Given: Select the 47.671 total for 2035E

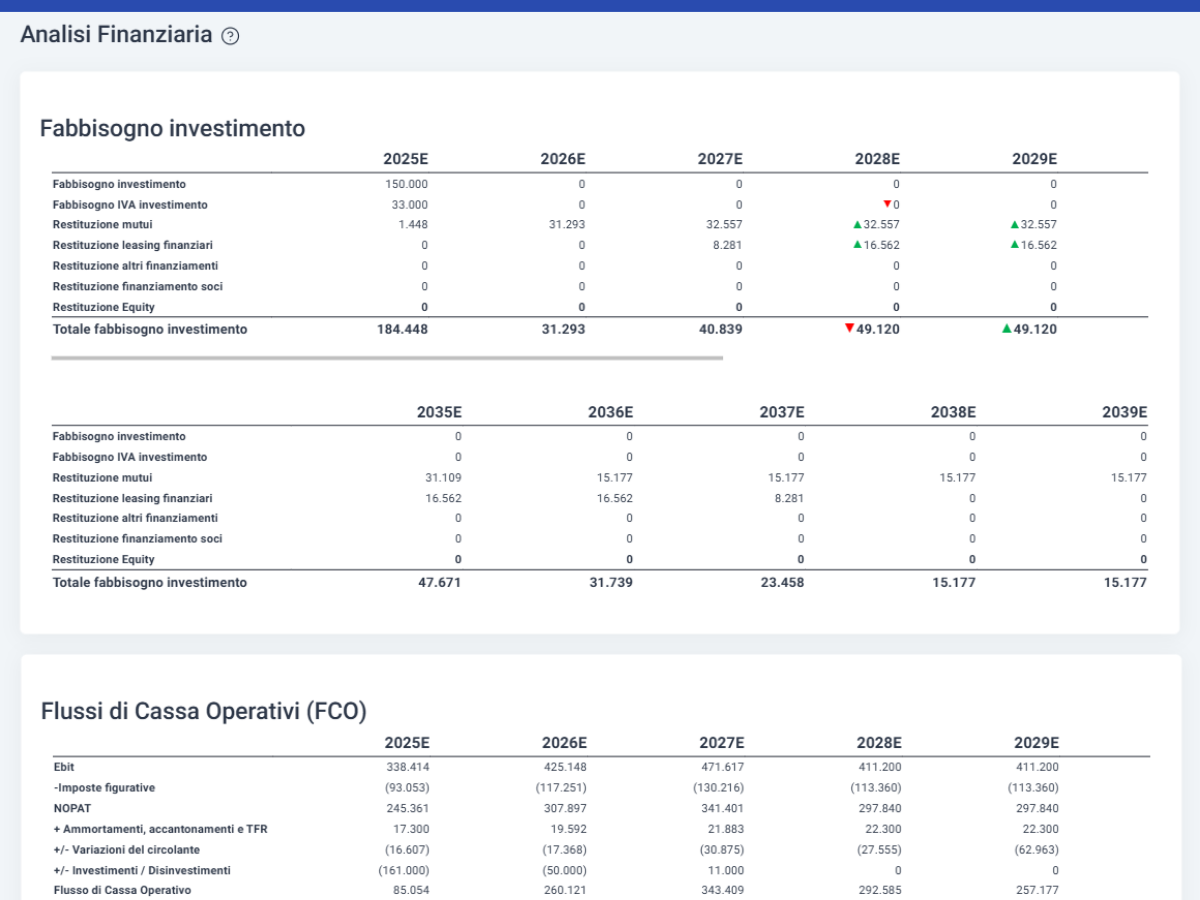Looking at the screenshot, I should [x=440, y=582].
